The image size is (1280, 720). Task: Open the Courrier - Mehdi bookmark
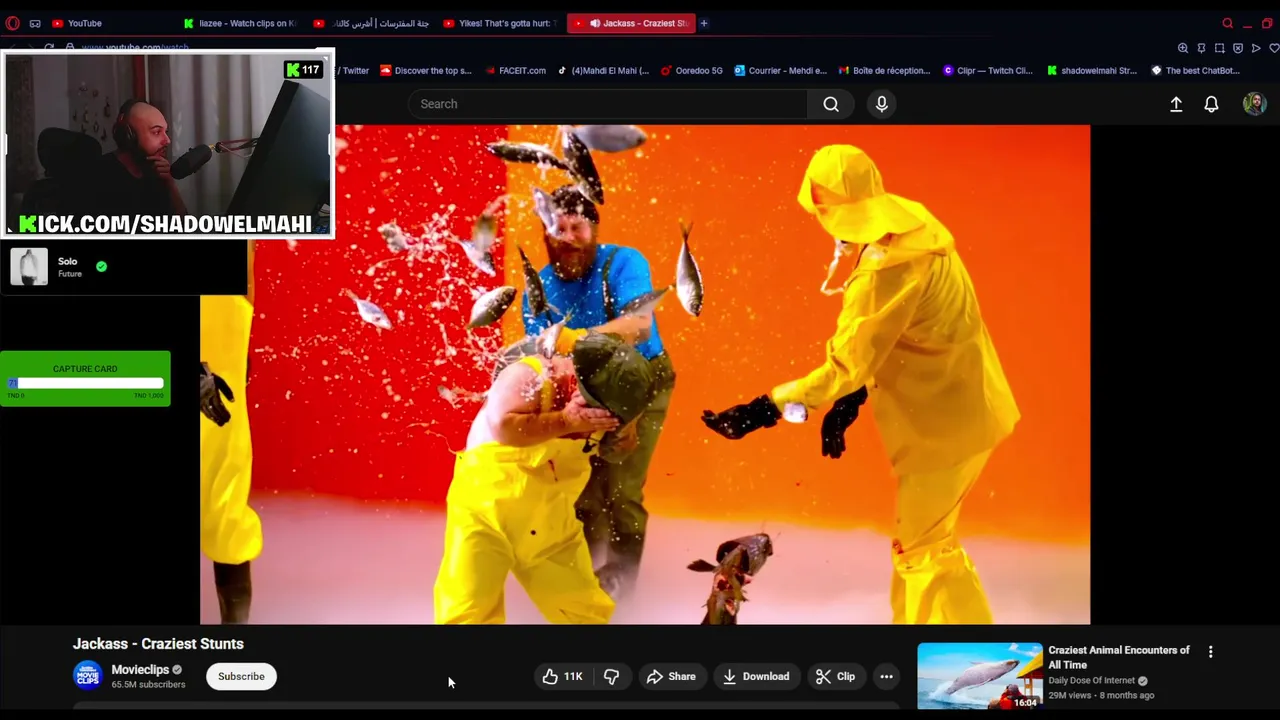[781, 71]
